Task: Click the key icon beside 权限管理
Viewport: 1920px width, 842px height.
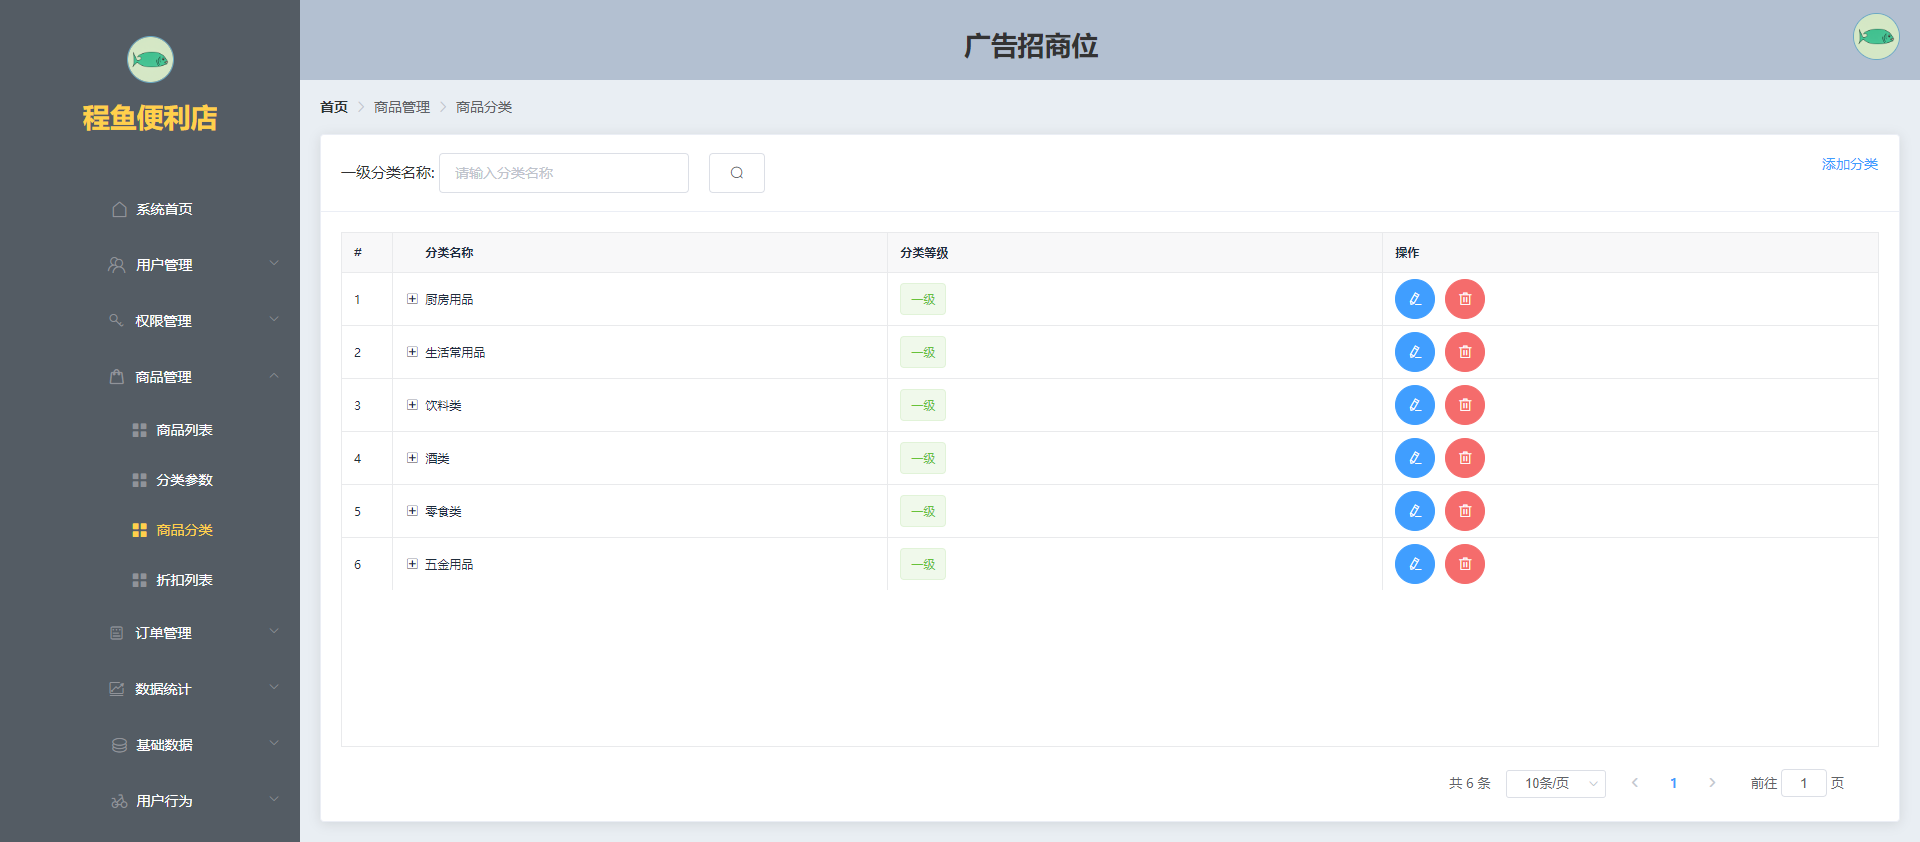Action: coord(116,321)
